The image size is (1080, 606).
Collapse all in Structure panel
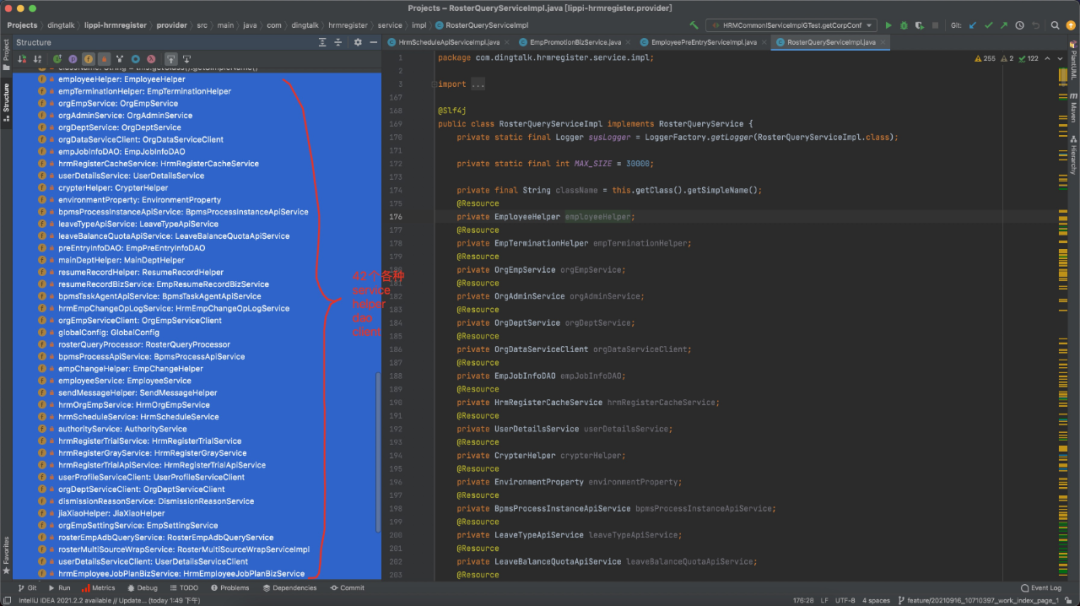click(338, 43)
